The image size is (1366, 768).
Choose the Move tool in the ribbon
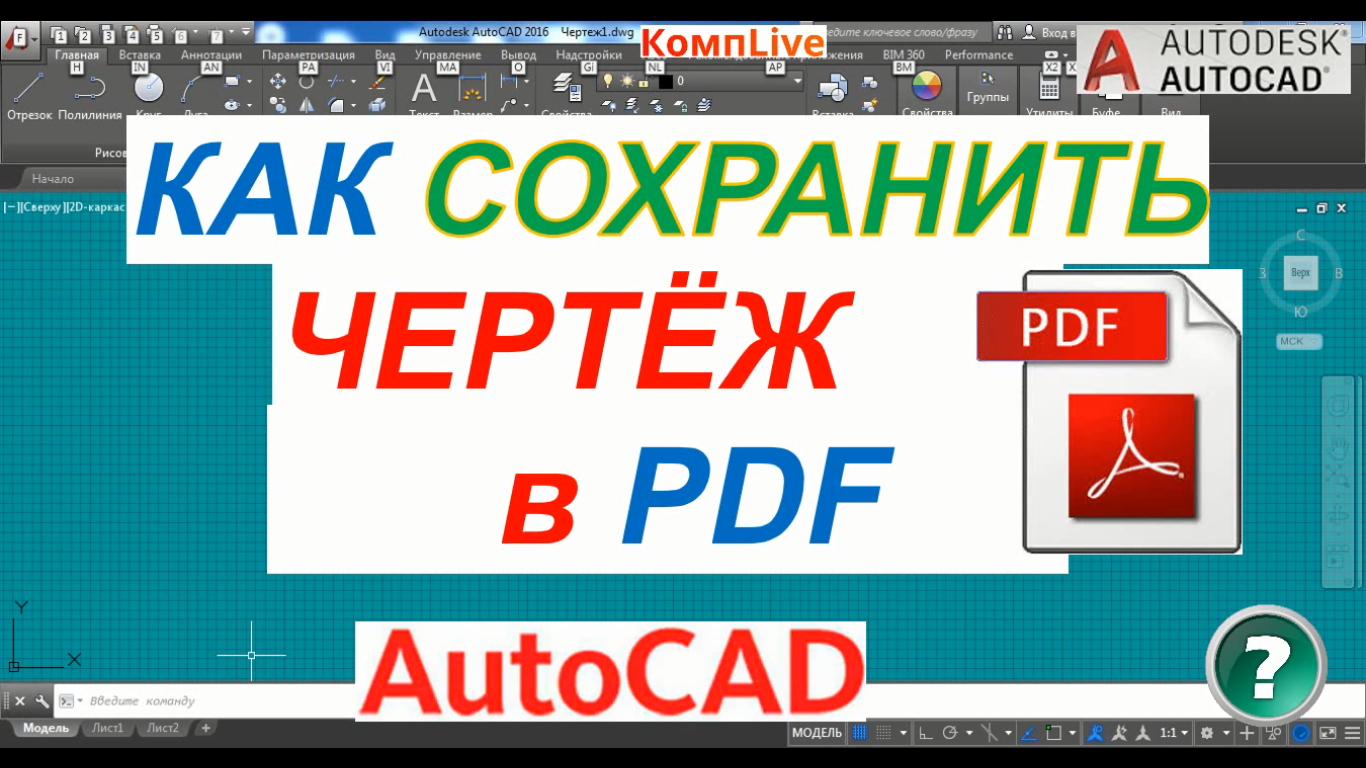tap(279, 81)
